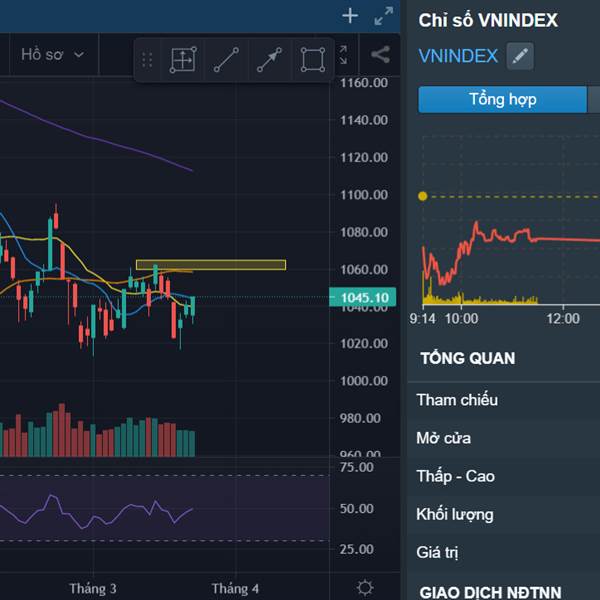Click the small collapse arrows beside price axis
The width and height of the screenshot is (600, 600).
click(x=343, y=55)
